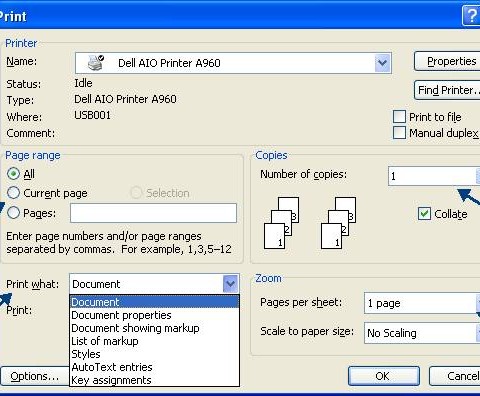
Task: Open the Scale to paper size combo box
Action: pos(422,332)
